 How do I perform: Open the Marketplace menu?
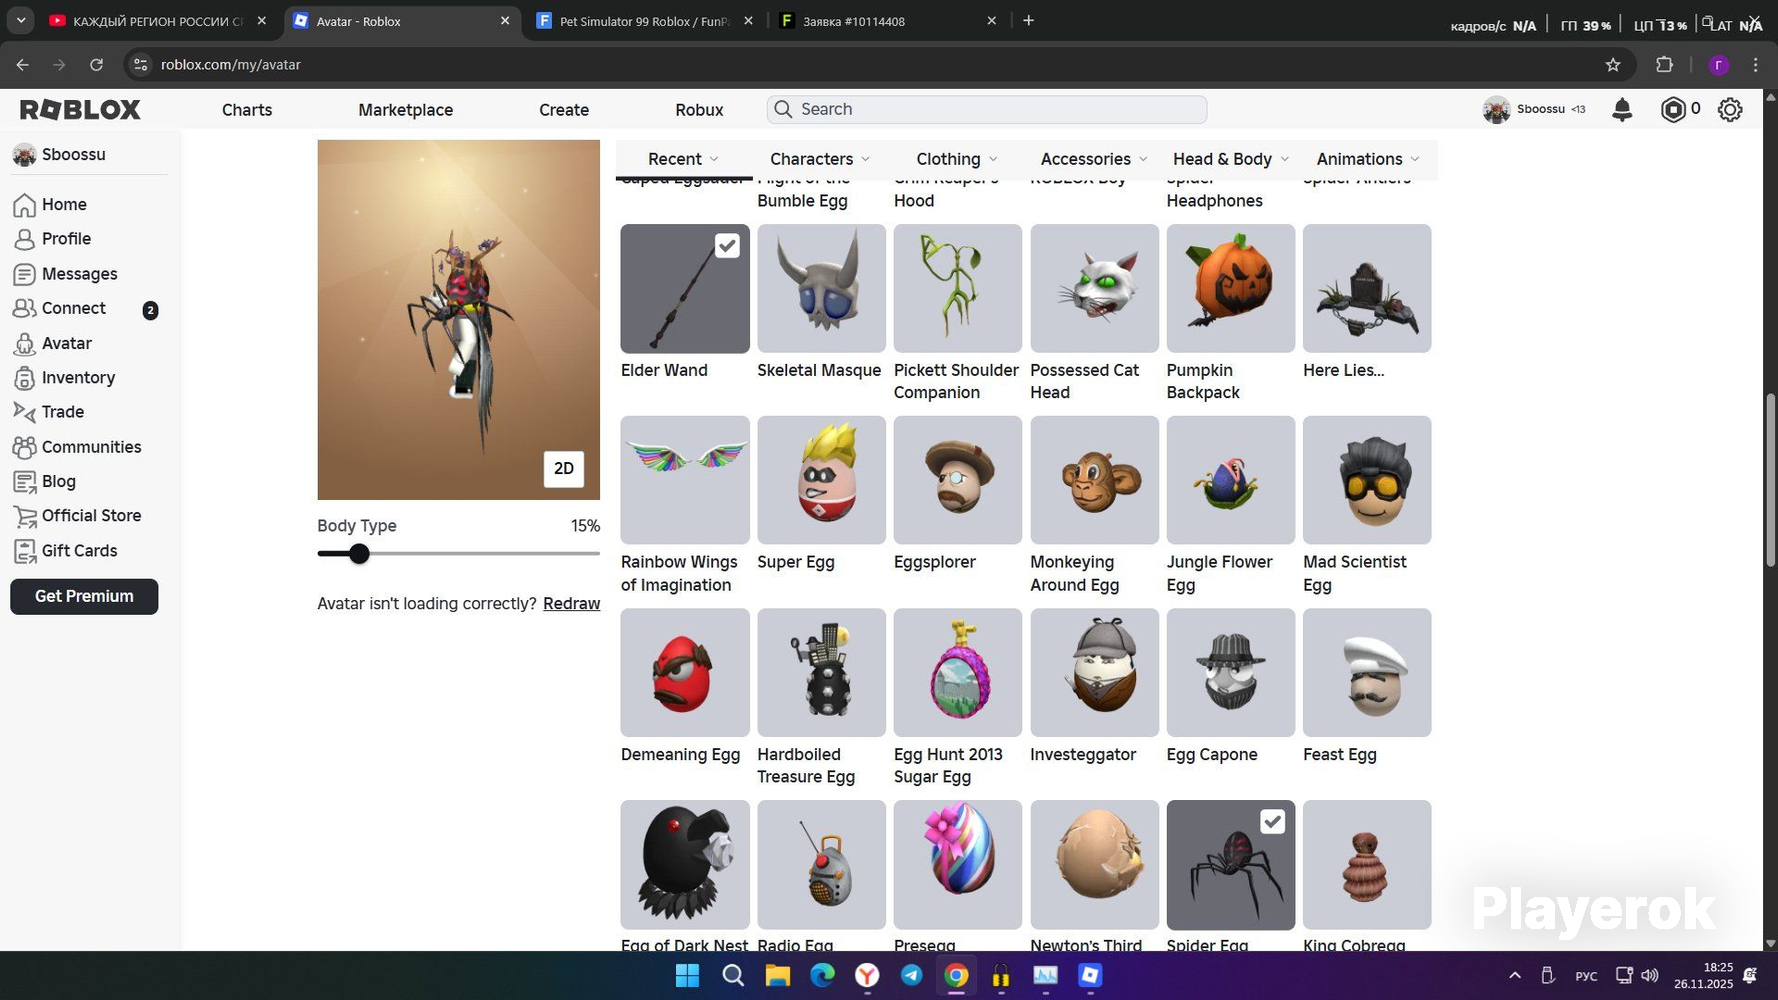point(406,110)
